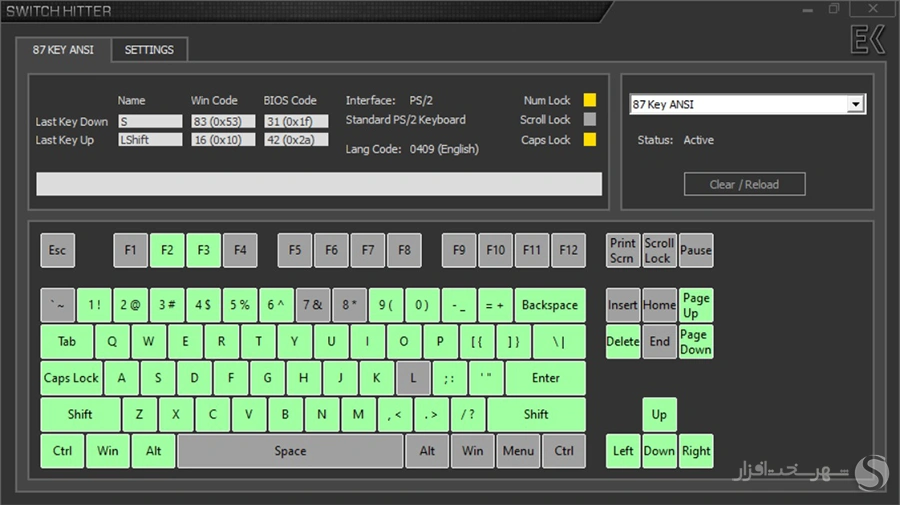Image resolution: width=900 pixels, height=505 pixels.
Task: Switch to the SETTINGS tab
Action: pos(149,50)
